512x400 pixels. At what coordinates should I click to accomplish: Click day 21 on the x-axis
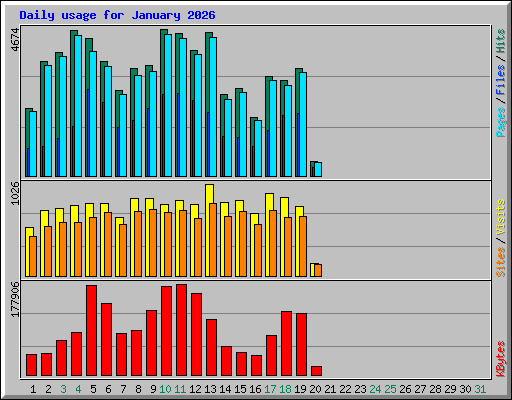pyautogui.click(x=330, y=389)
